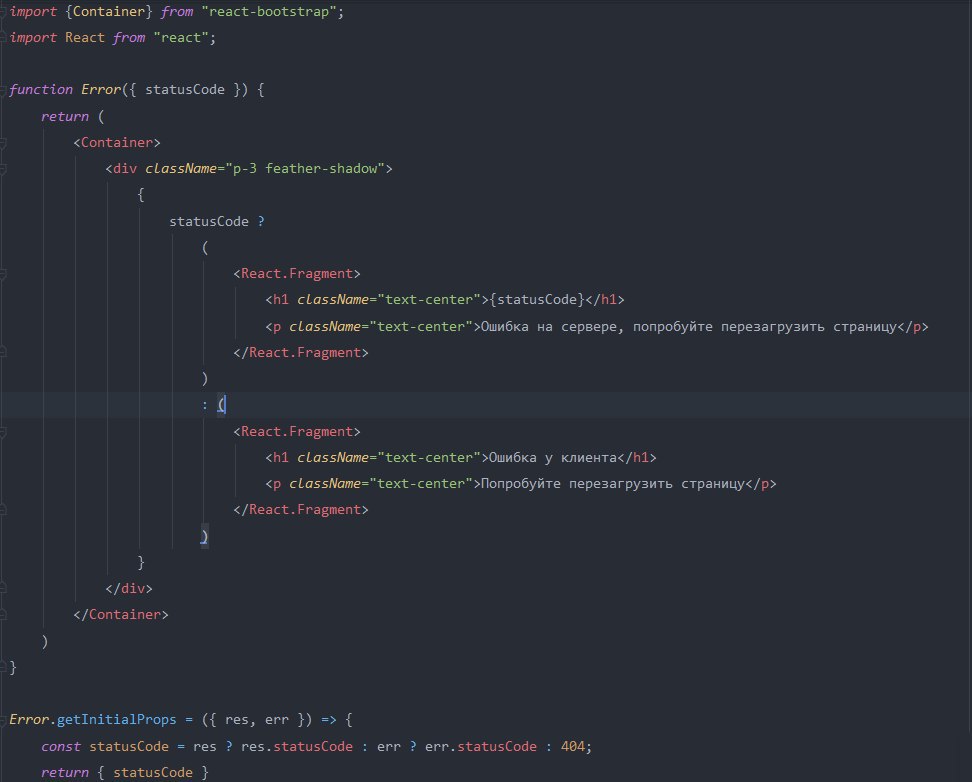Click the paragraph text "Попробуйте перезагрузить страницу"

tap(612, 484)
